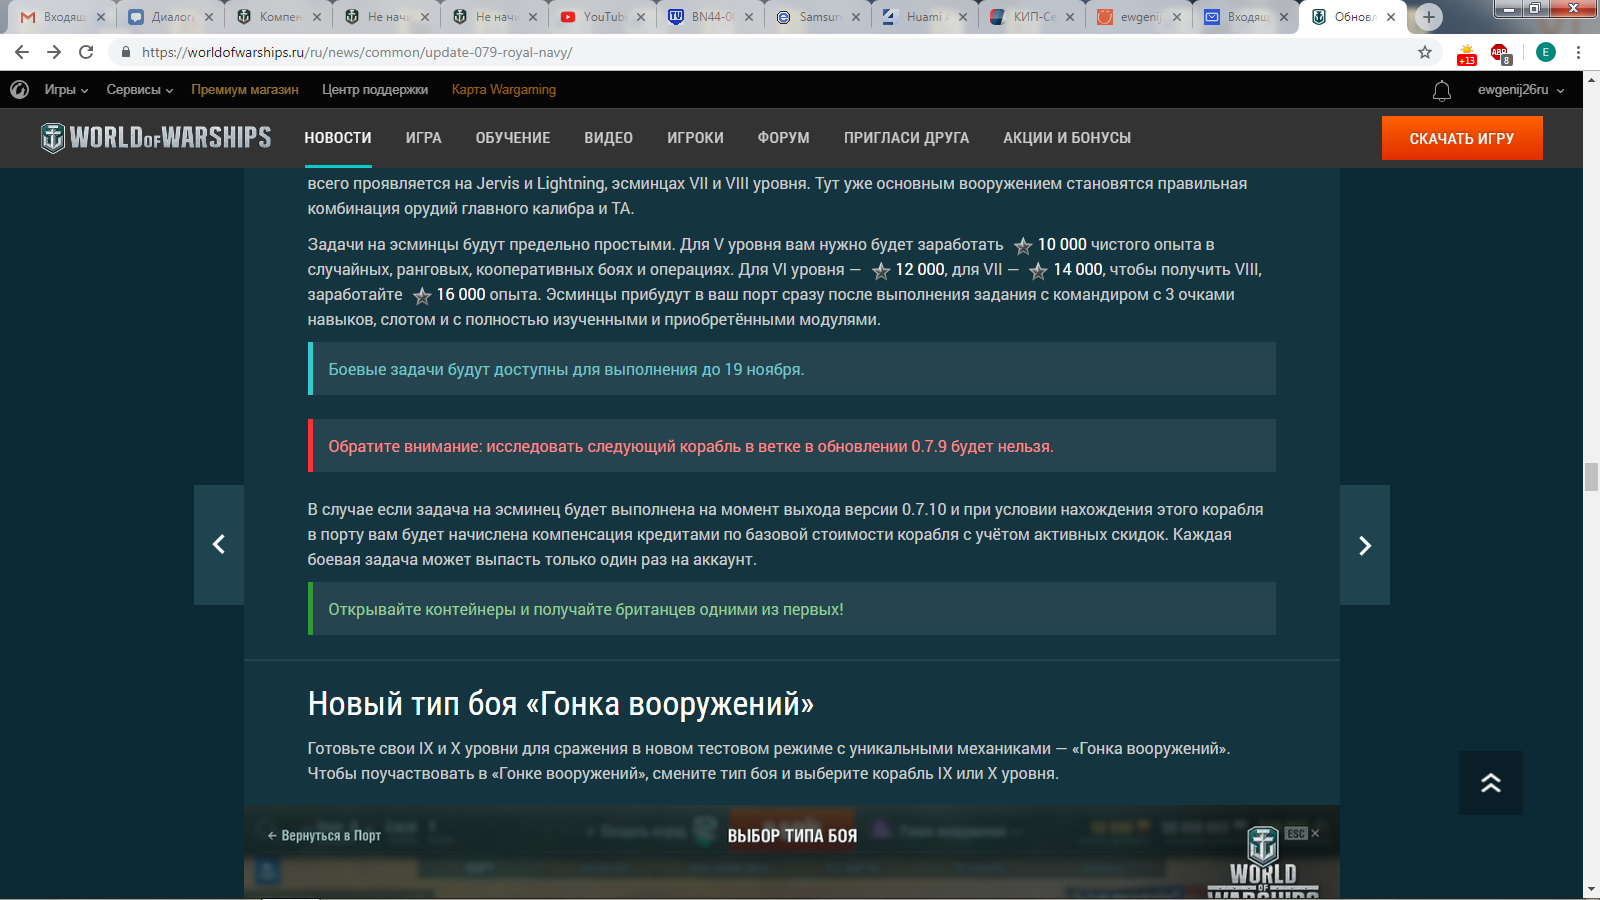The width and height of the screenshot is (1600, 900).
Task: Expand the Сервисы dropdown menu
Action: pyautogui.click(x=139, y=90)
